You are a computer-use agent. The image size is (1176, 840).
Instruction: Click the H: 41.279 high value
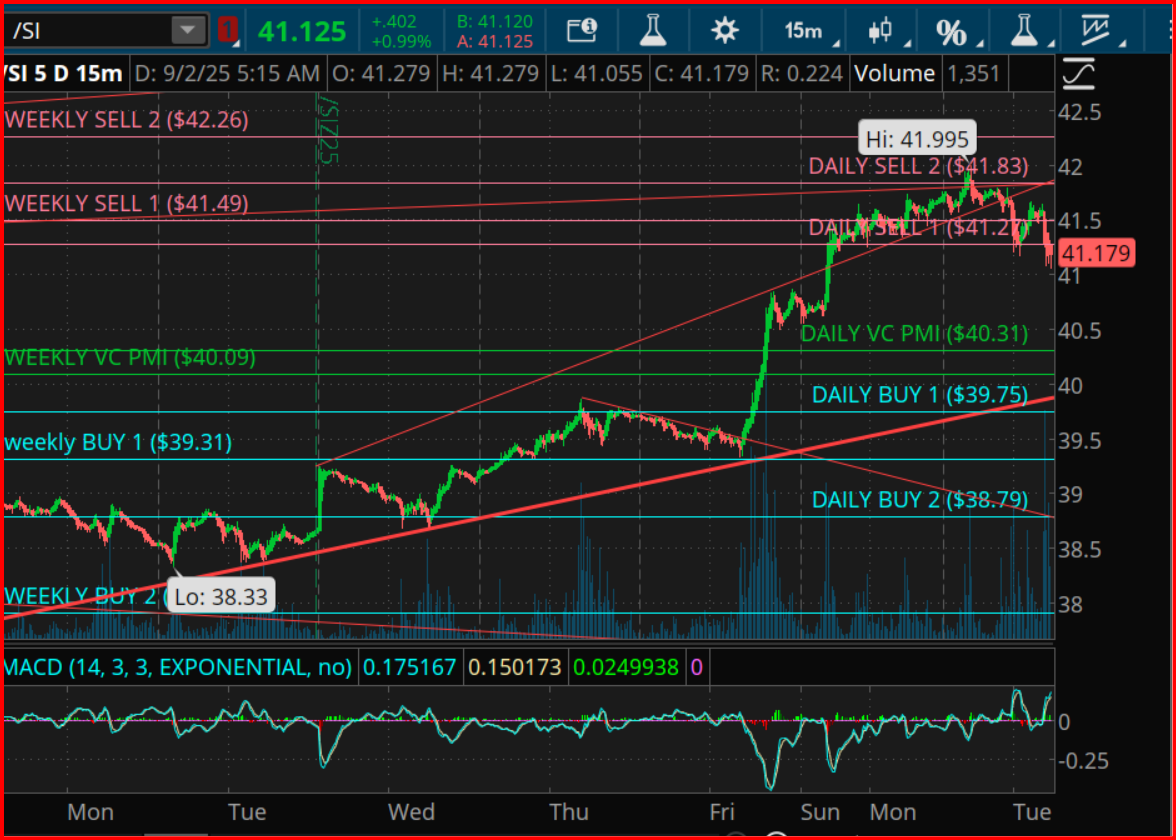490,74
